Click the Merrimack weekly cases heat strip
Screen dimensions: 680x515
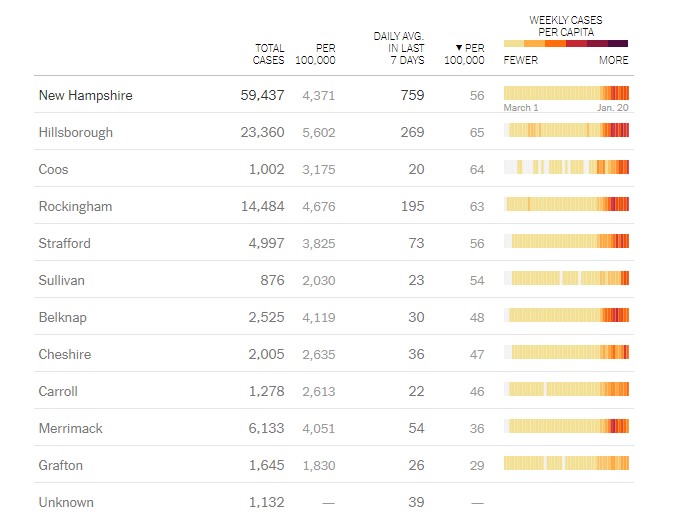tap(567, 426)
